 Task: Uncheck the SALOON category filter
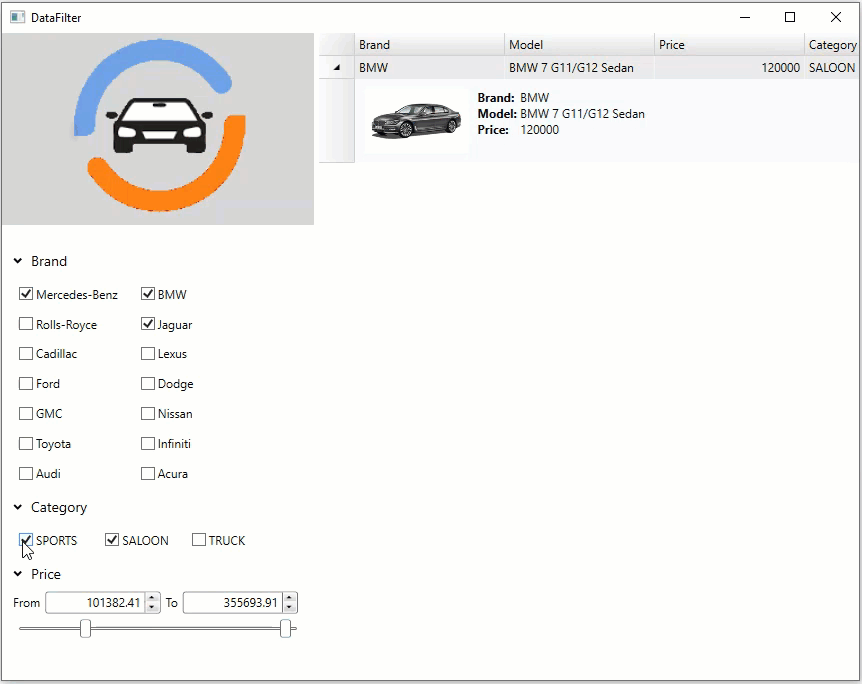112,540
